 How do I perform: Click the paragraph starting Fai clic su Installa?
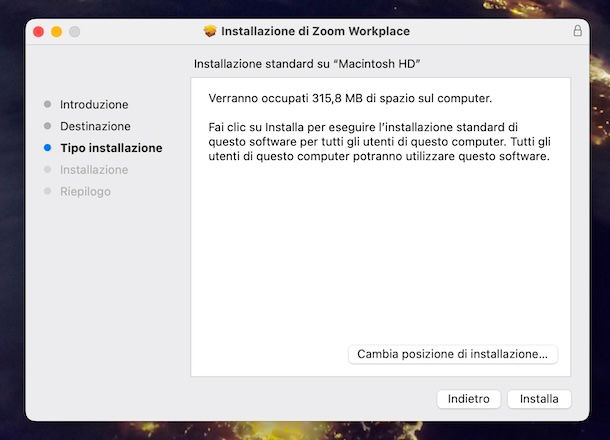click(x=379, y=142)
